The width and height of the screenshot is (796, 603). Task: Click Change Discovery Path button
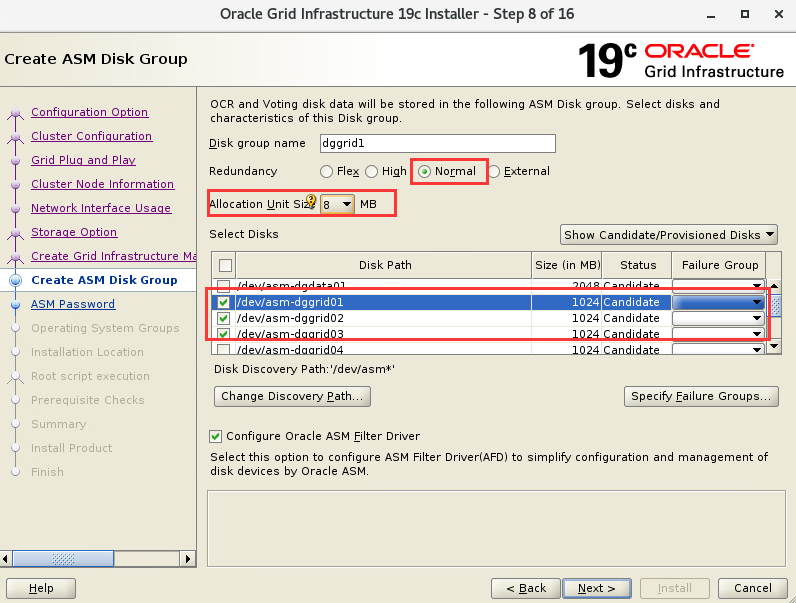click(292, 396)
